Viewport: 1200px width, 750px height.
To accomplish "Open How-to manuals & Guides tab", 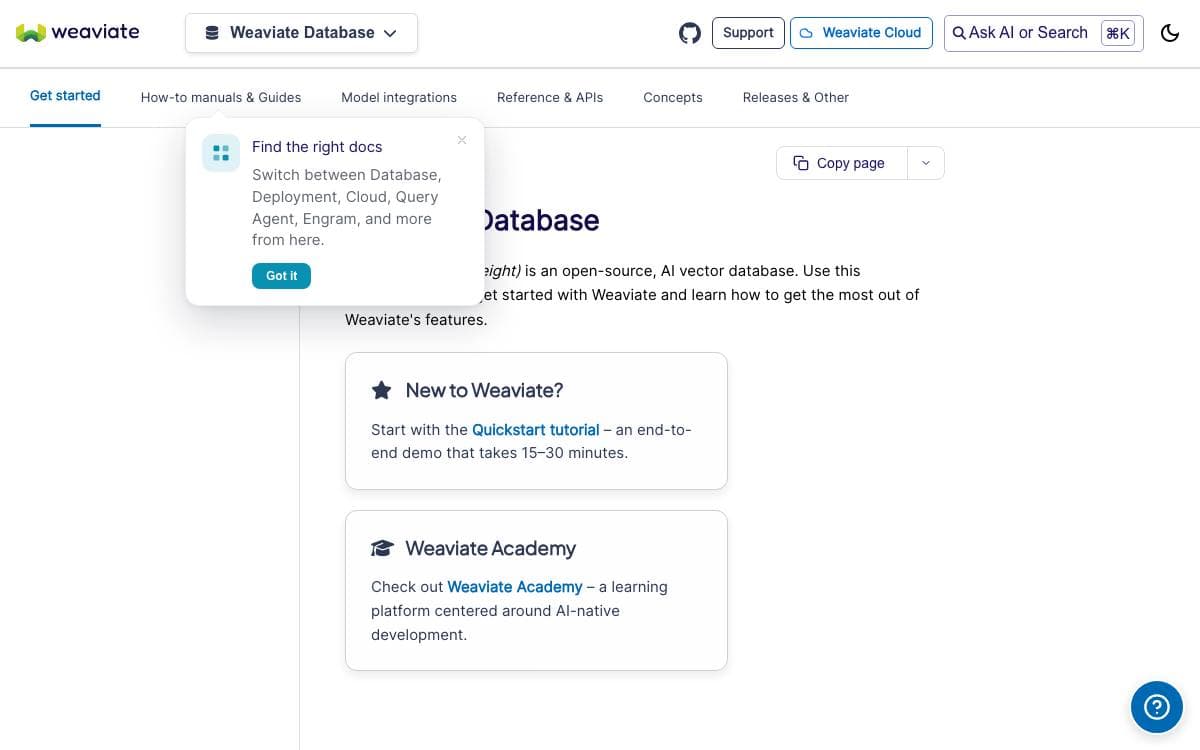I will coord(221,97).
